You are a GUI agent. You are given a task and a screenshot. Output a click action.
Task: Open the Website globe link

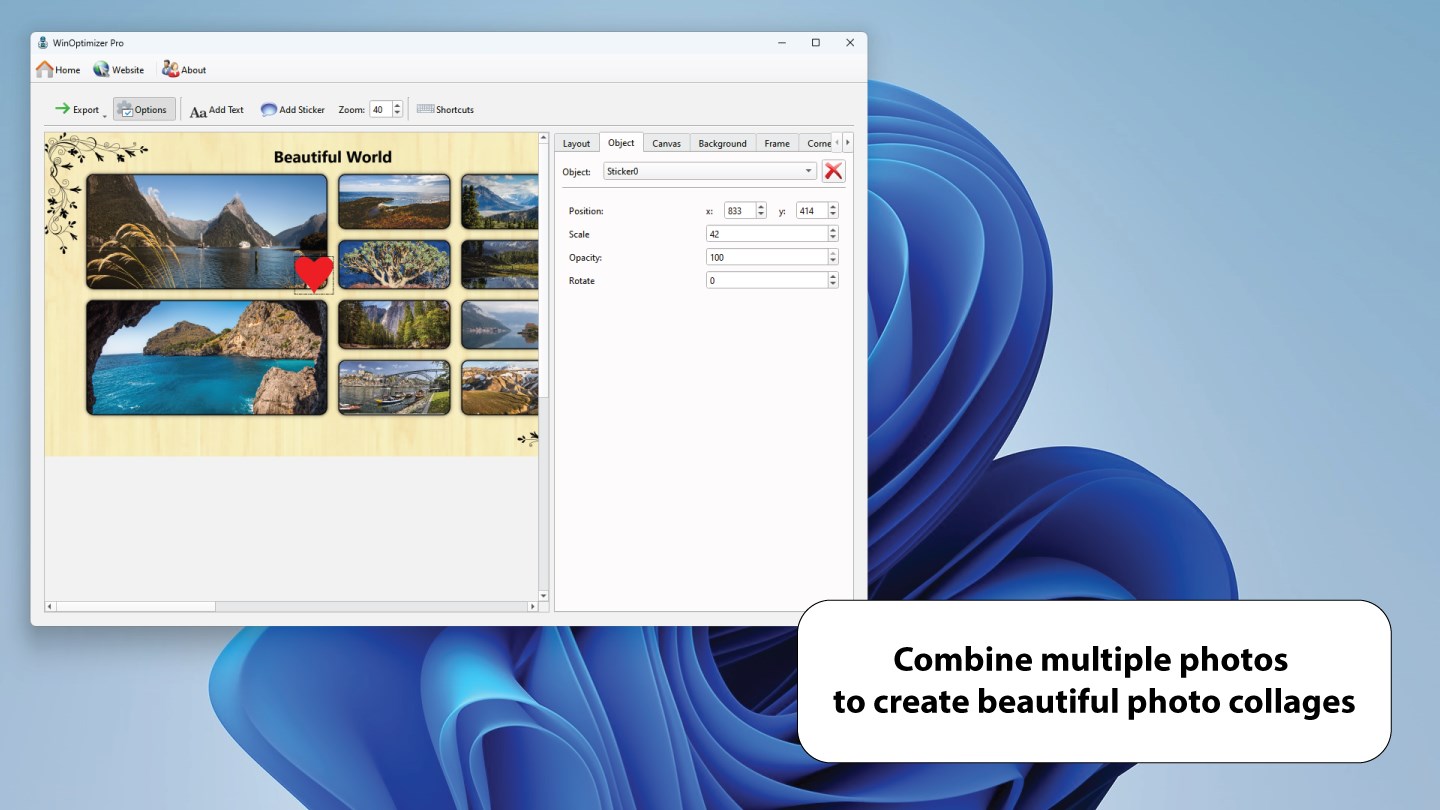[119, 70]
